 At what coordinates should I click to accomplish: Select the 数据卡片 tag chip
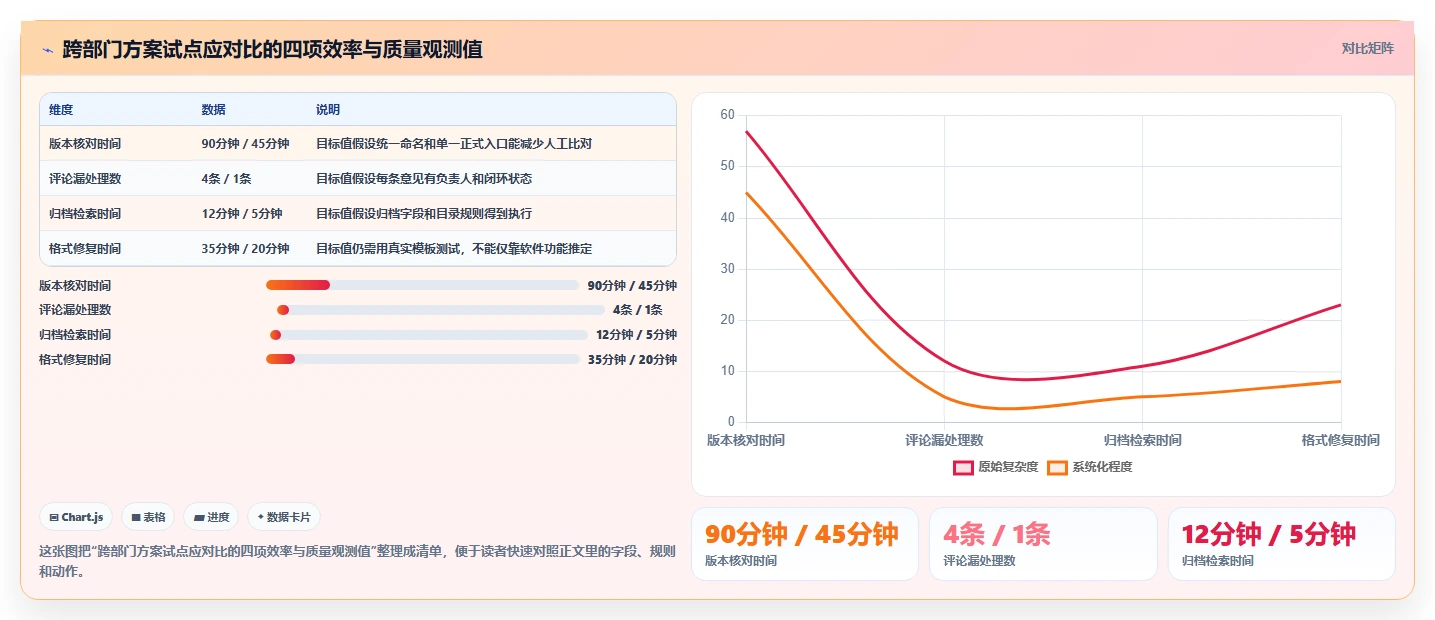pyautogui.click(x=284, y=517)
